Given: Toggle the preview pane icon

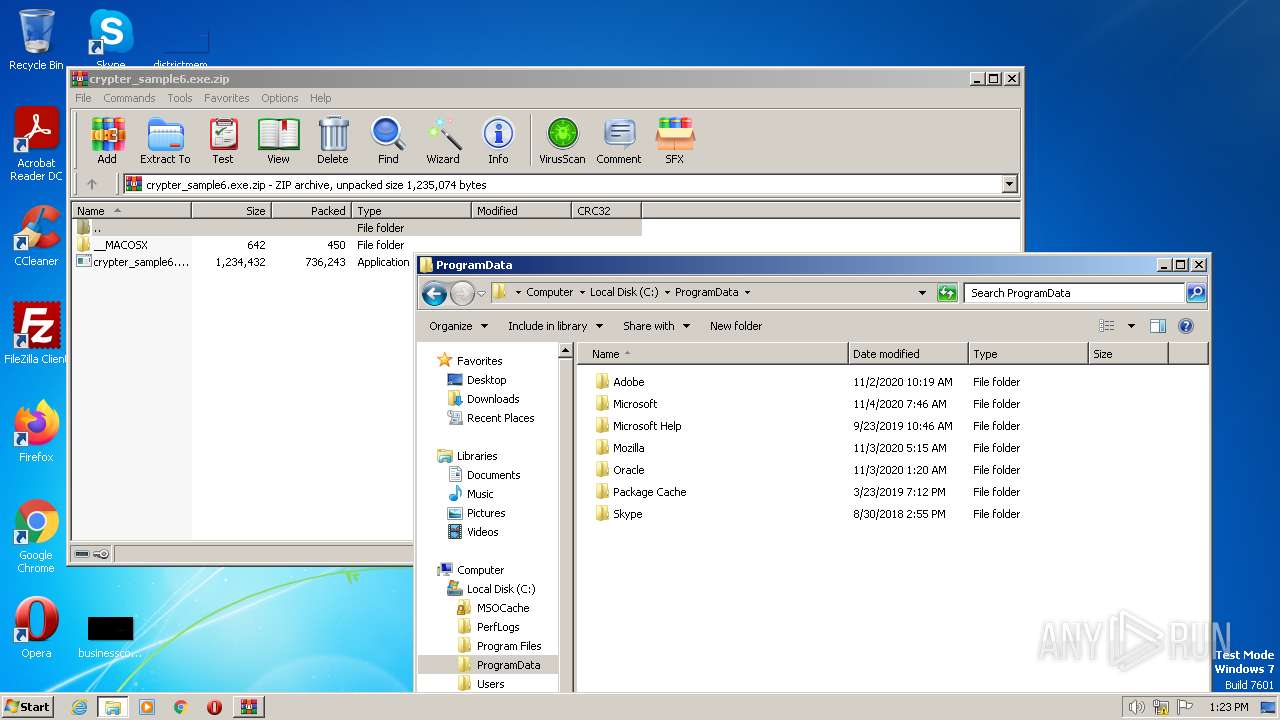Looking at the screenshot, I should (1158, 326).
